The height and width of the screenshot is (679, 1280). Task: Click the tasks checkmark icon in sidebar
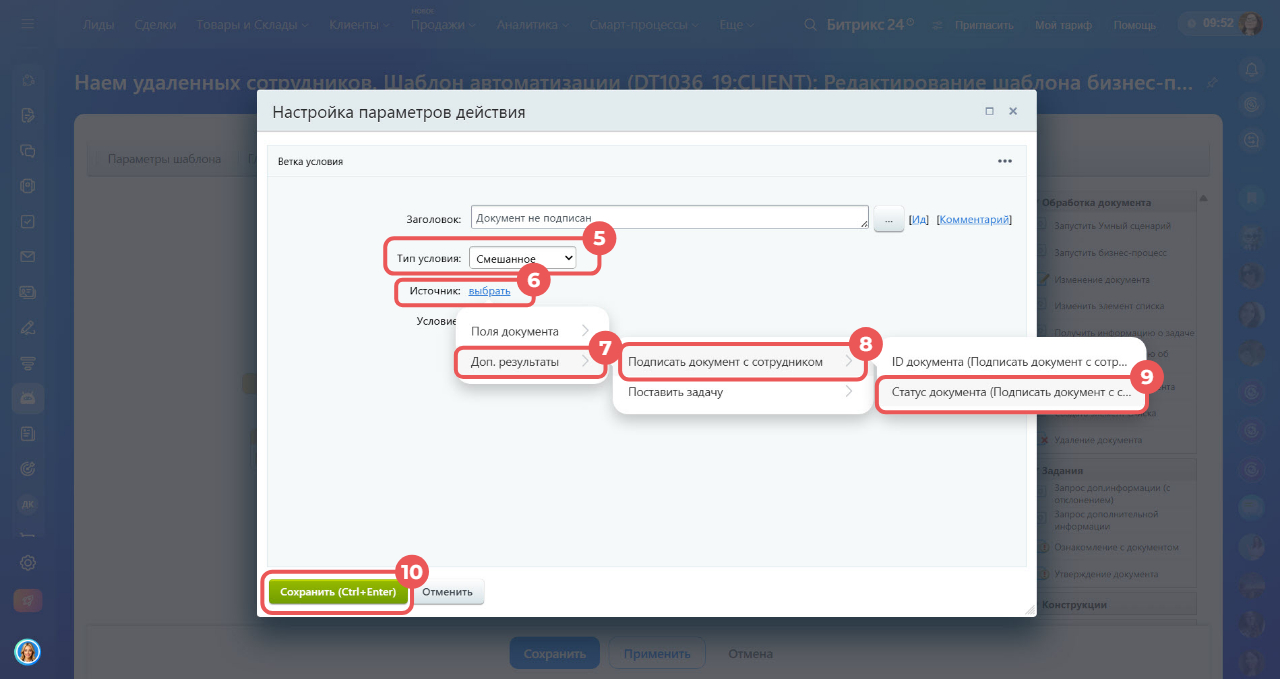click(x=28, y=221)
